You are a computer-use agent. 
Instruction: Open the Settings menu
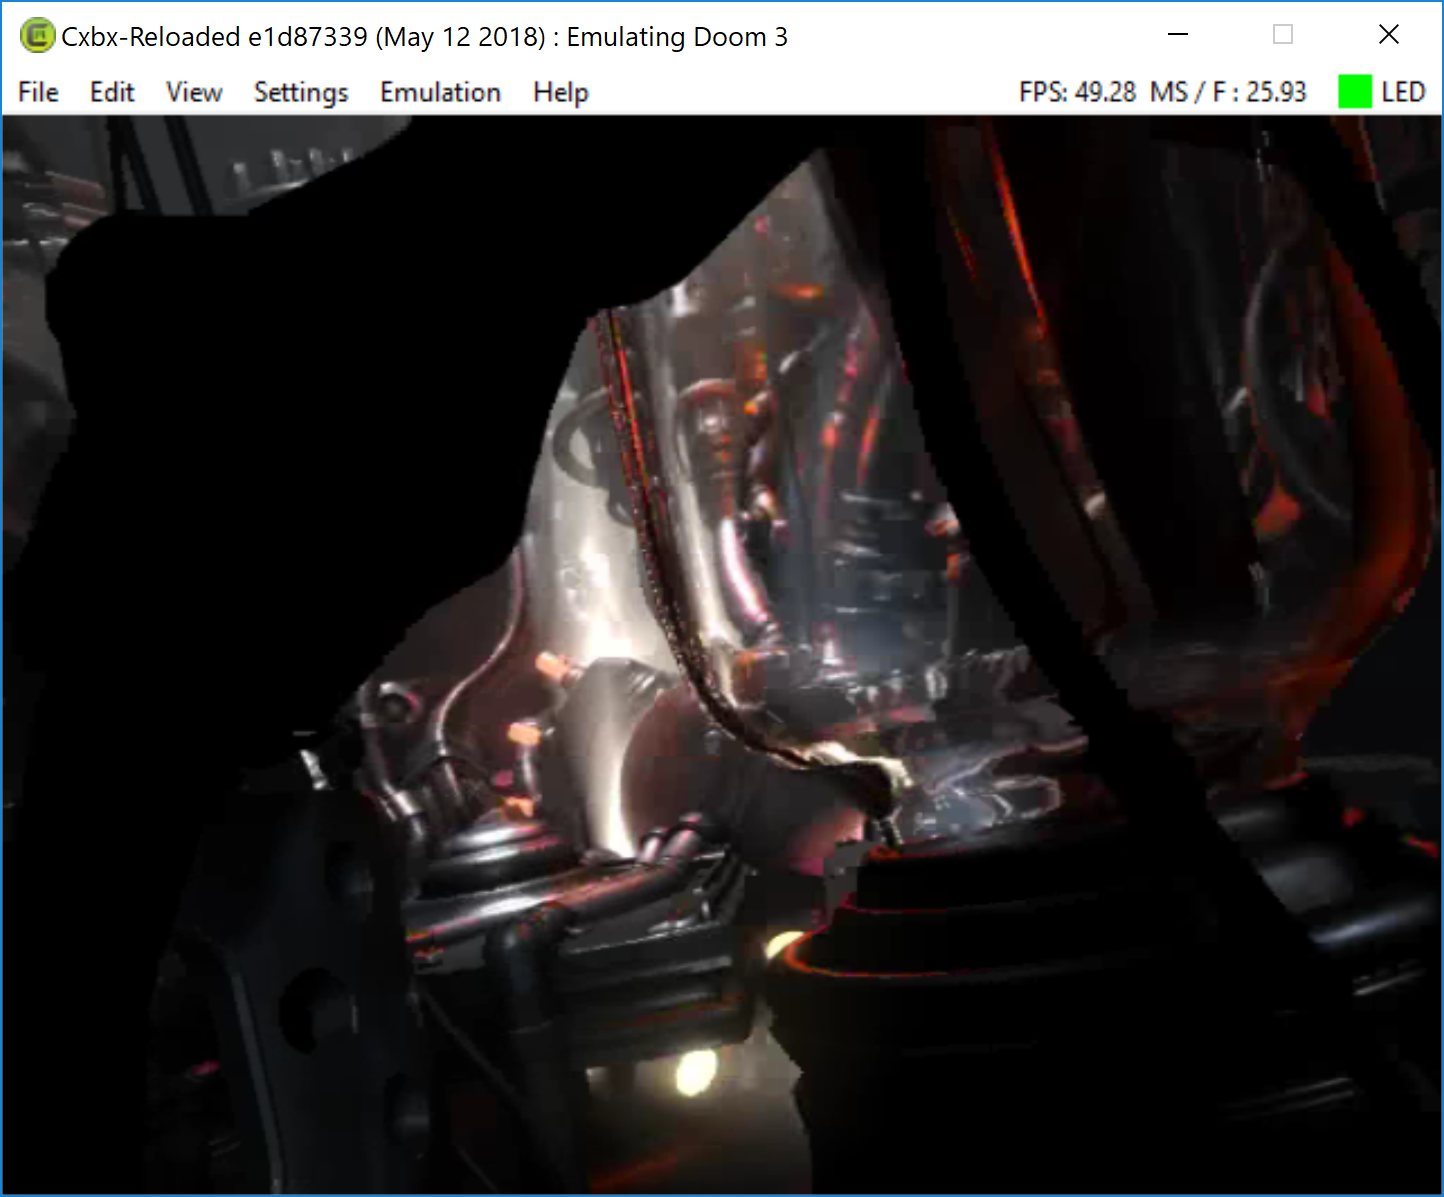301,92
